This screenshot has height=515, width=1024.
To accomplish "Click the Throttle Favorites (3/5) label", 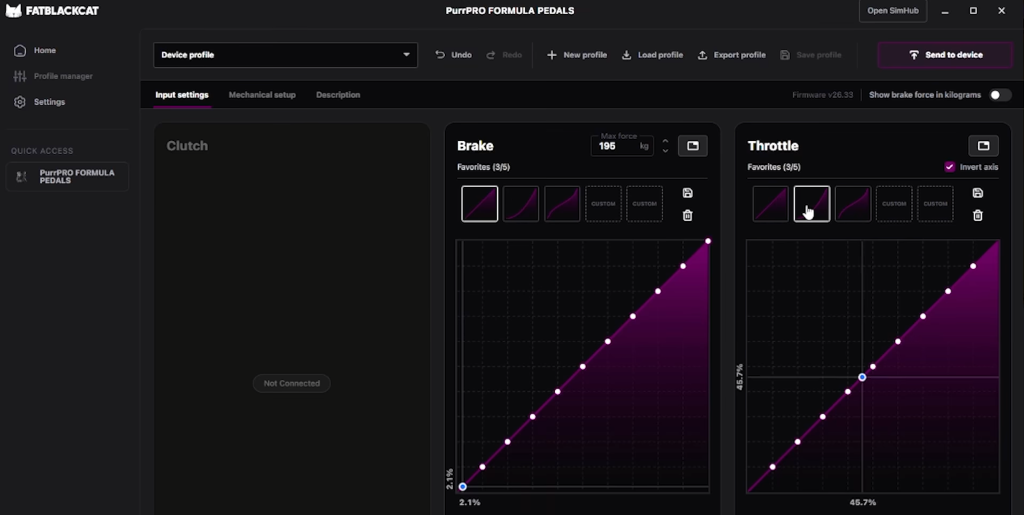I will coord(774,167).
